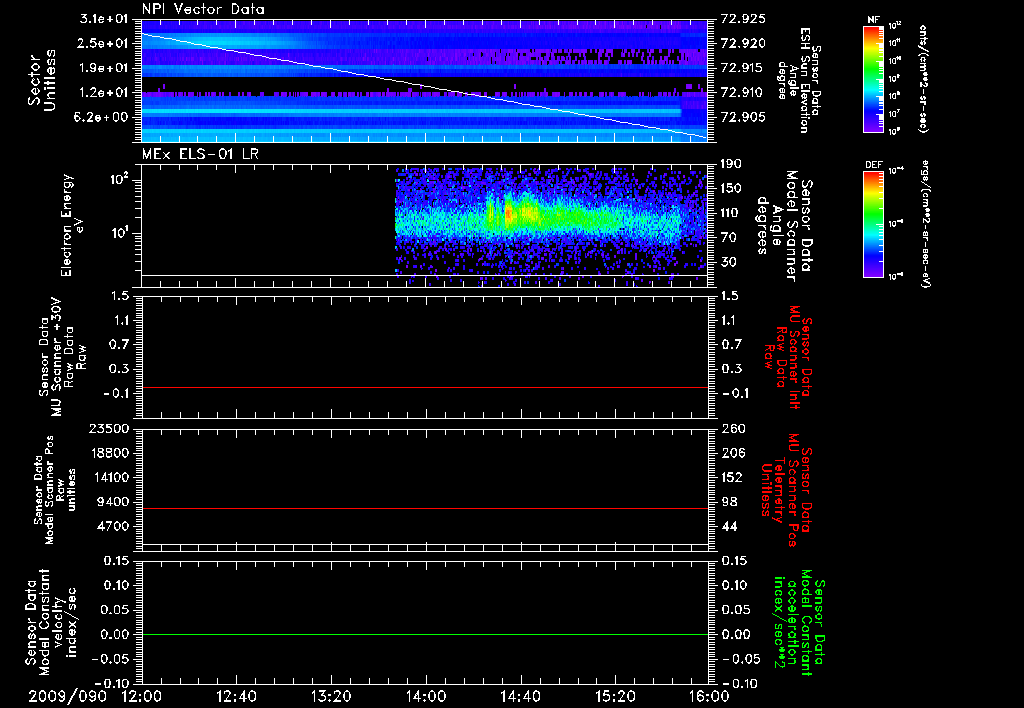Viewport: 1024px width, 708px height.
Task: Click the 12:40 time axis label
Action: pos(236,697)
